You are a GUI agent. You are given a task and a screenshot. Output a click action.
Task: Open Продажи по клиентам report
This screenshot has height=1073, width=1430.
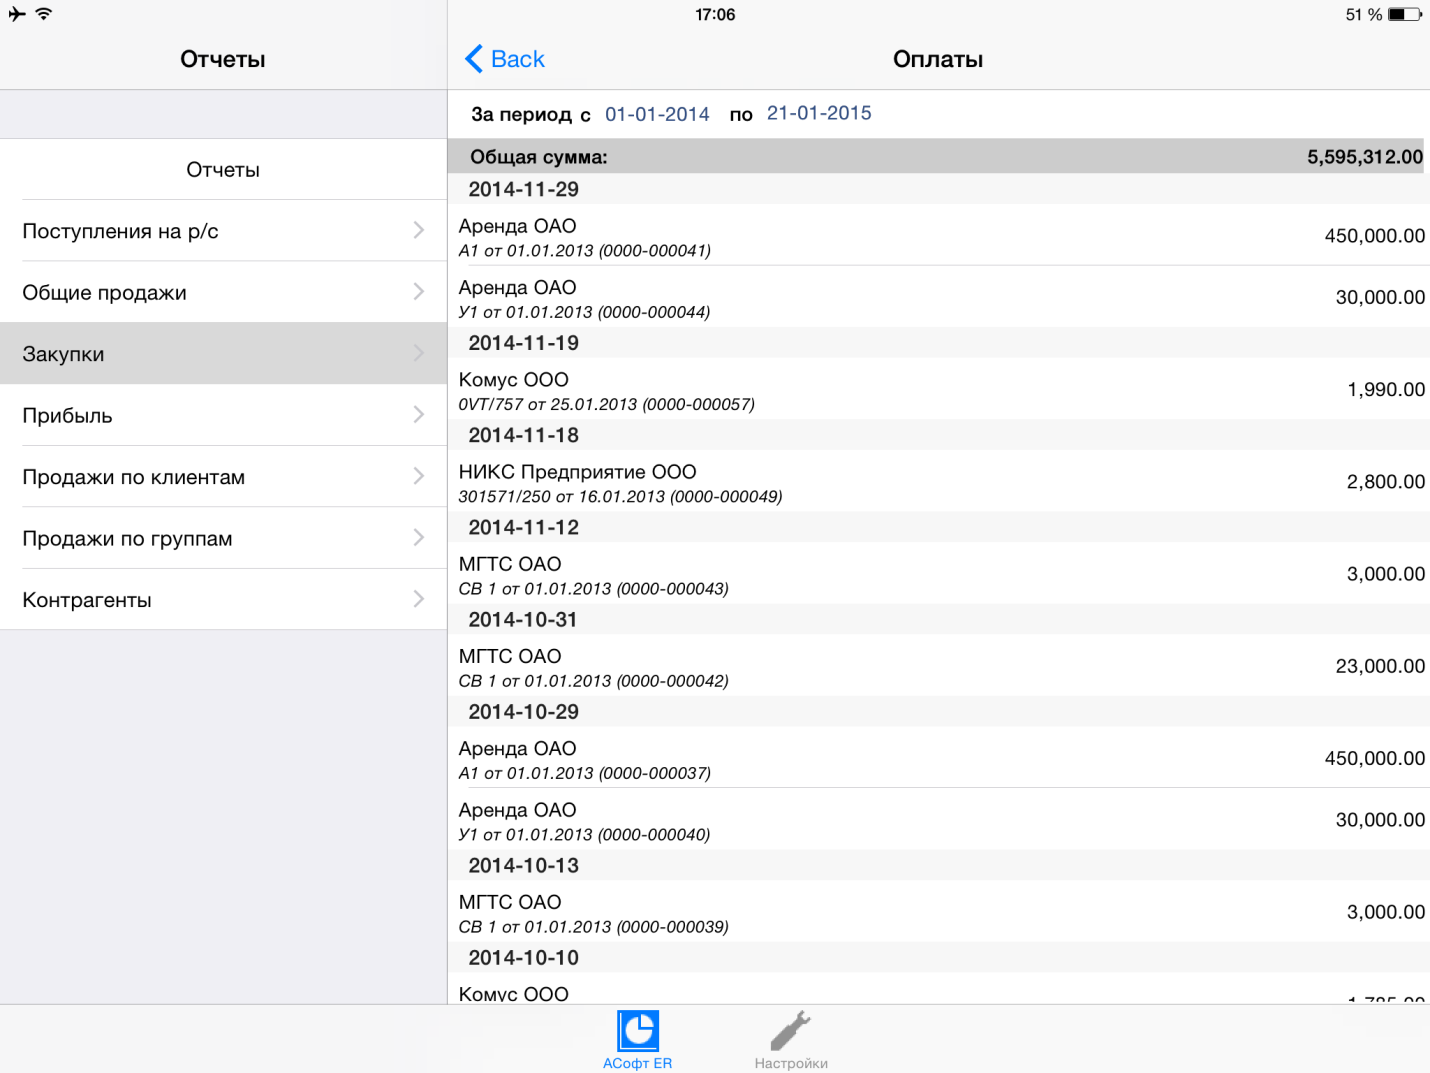click(223, 477)
